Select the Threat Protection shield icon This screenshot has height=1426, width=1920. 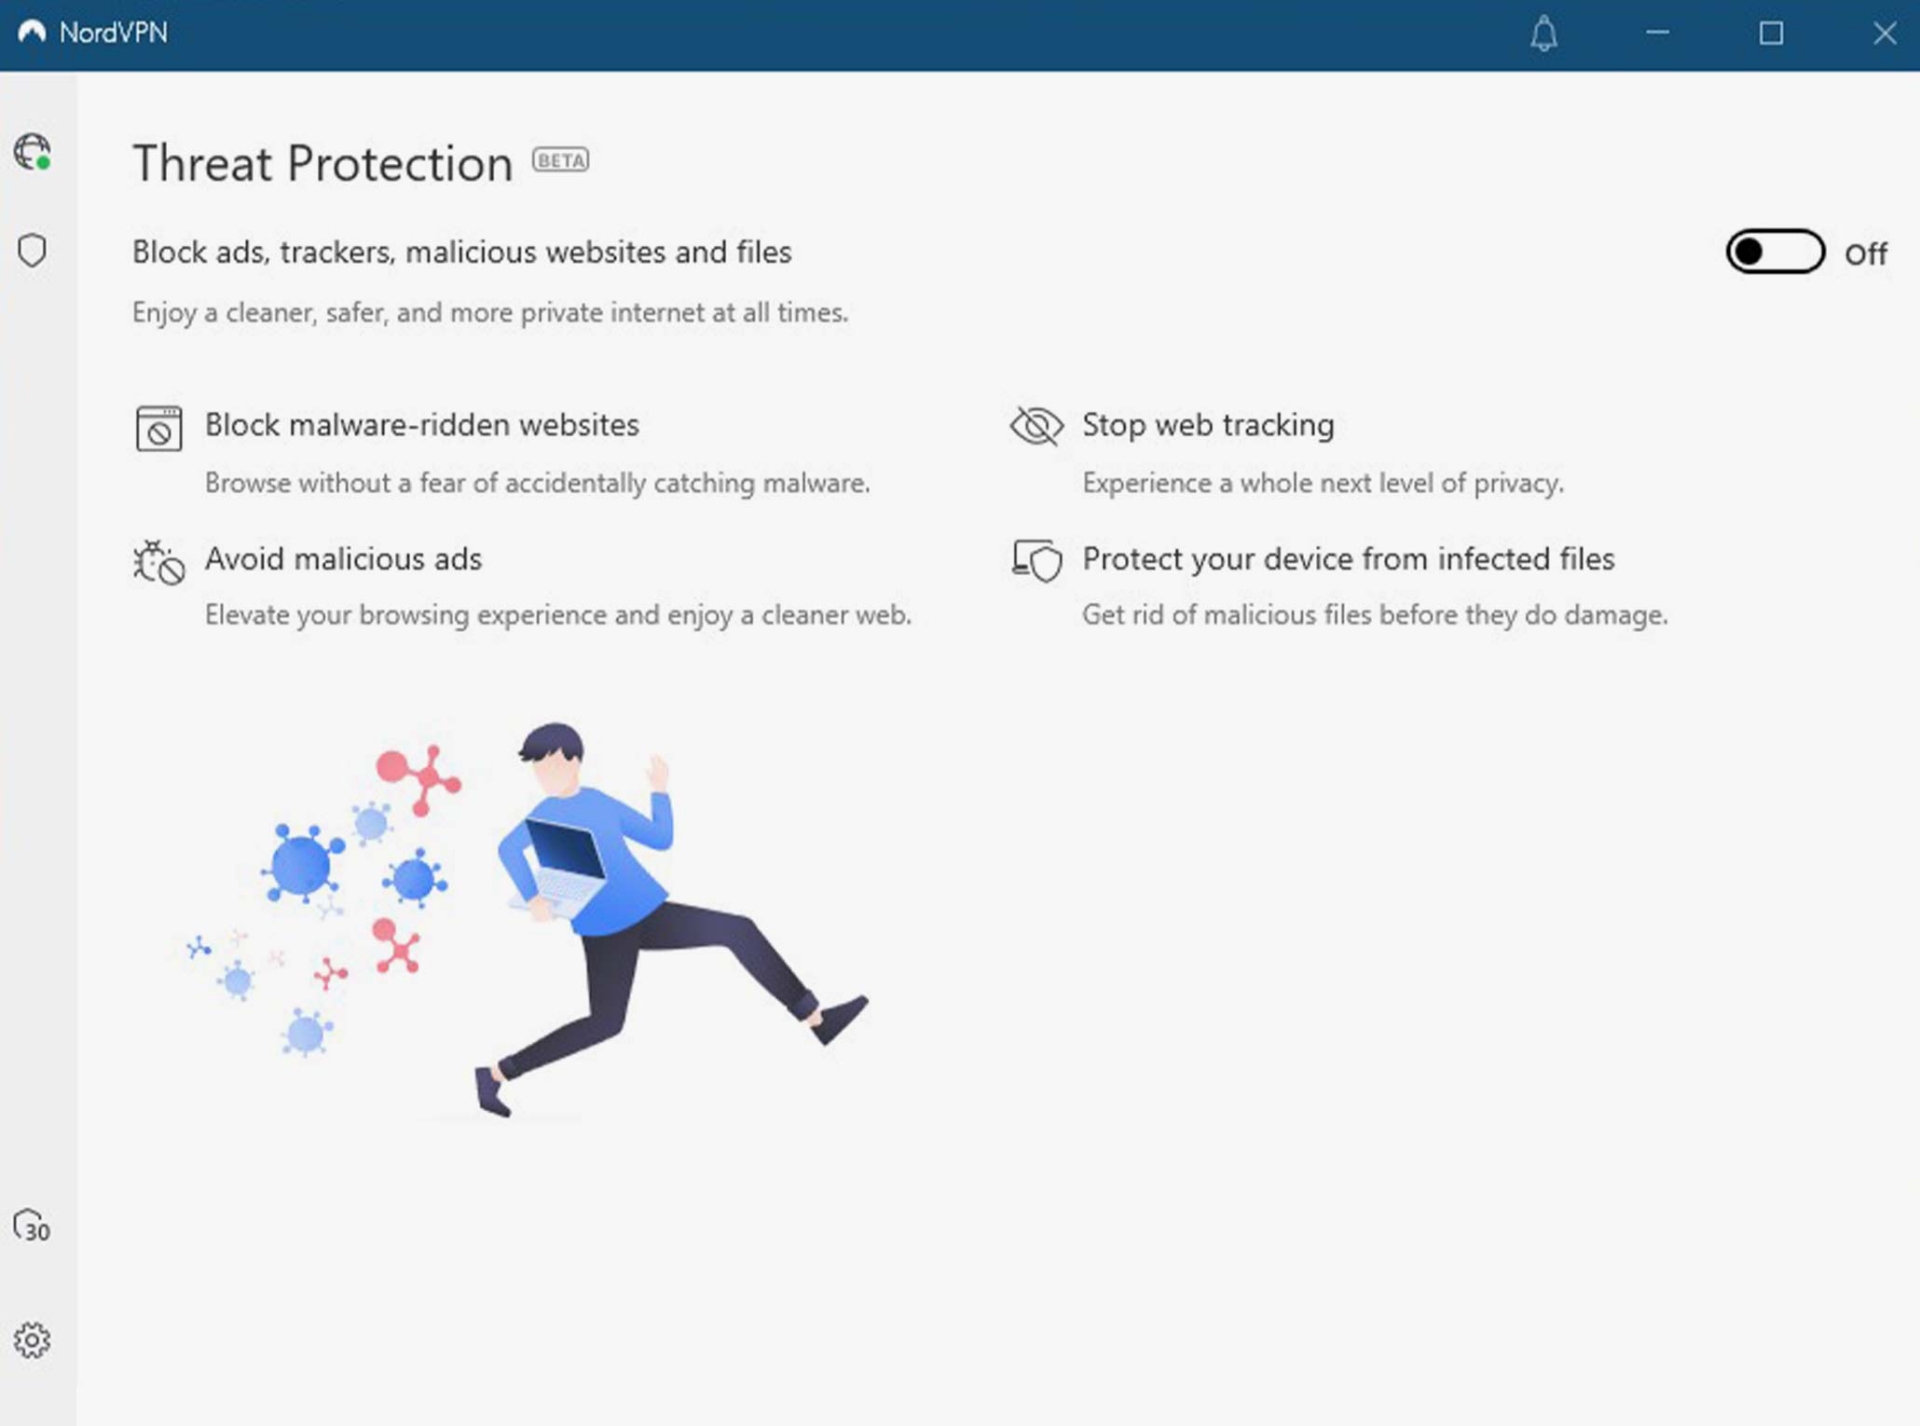32,250
